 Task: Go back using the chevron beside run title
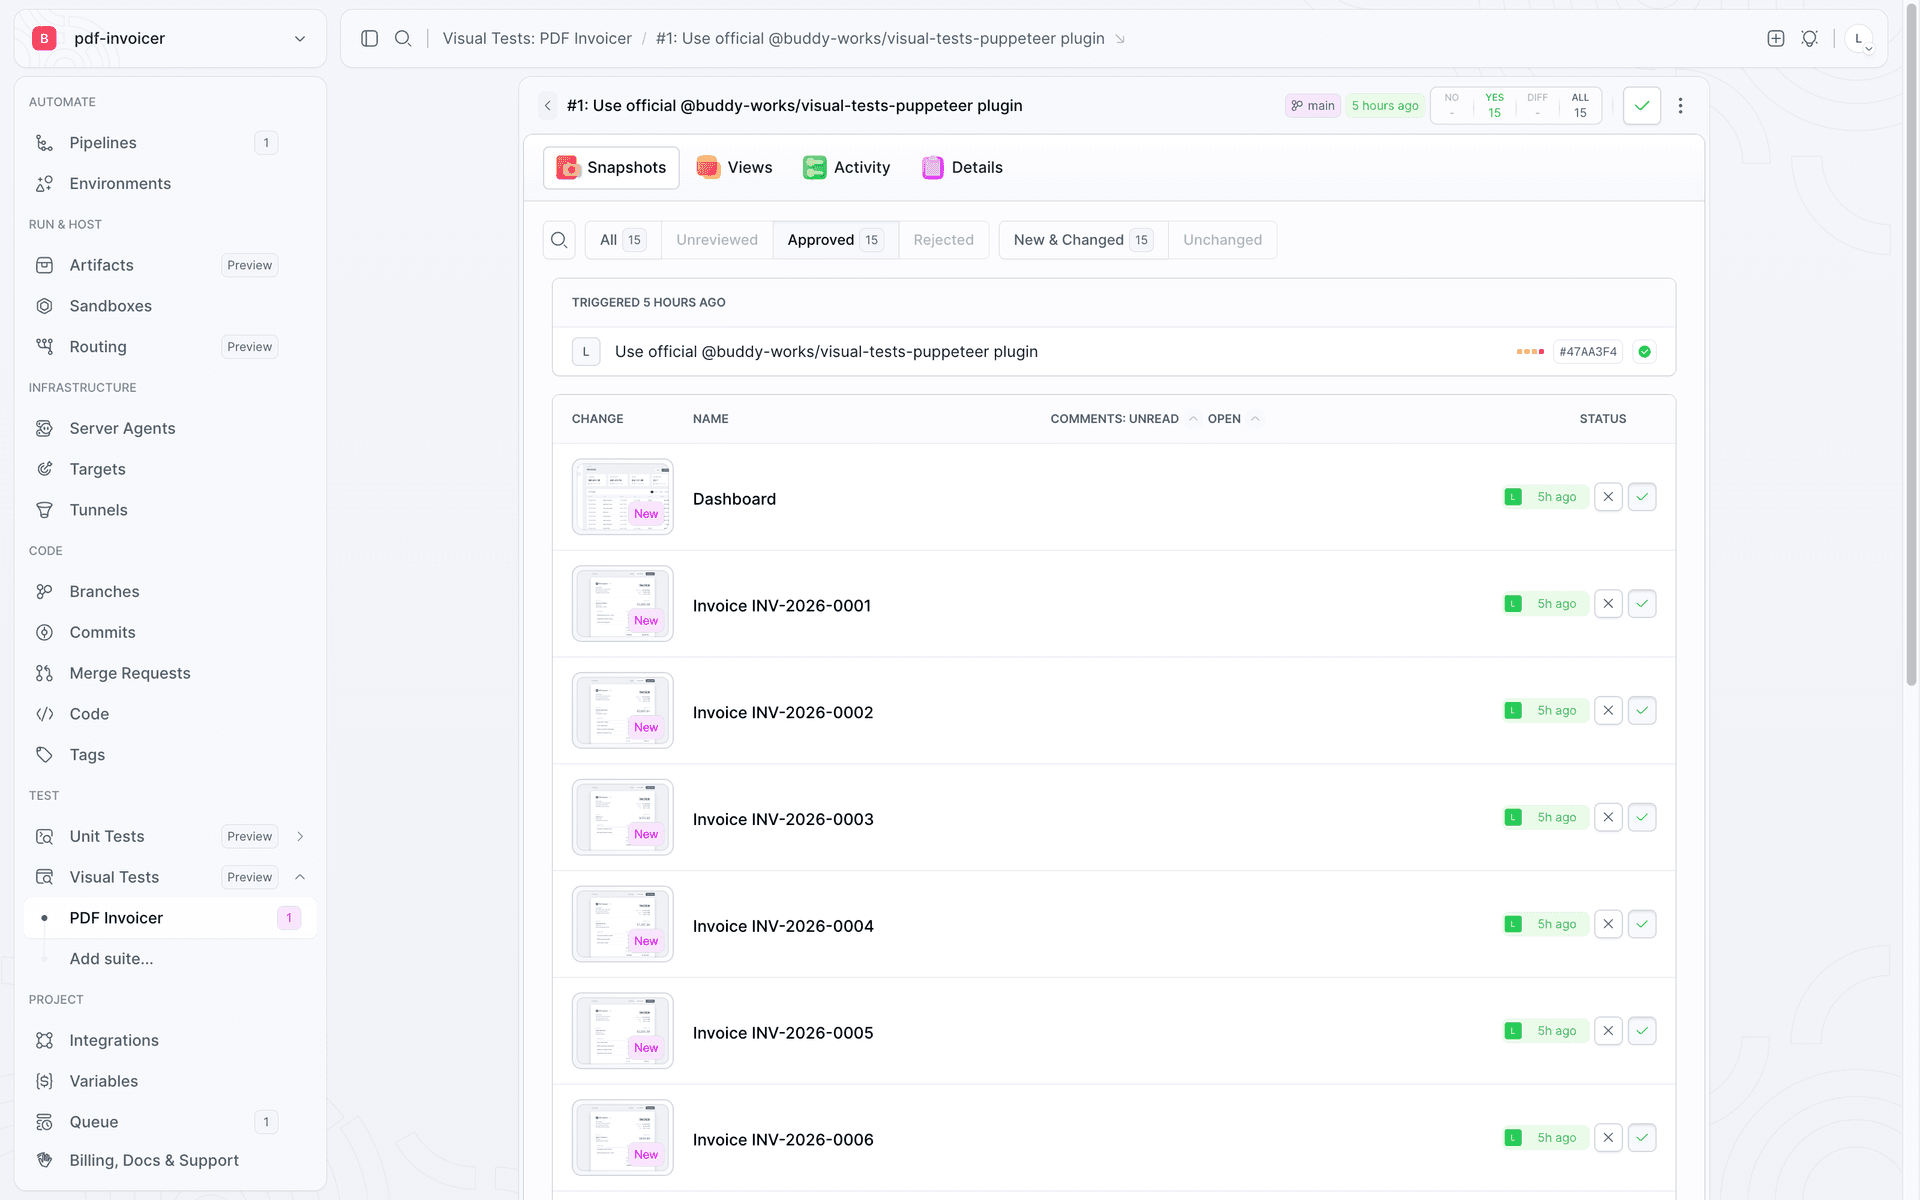(548, 106)
